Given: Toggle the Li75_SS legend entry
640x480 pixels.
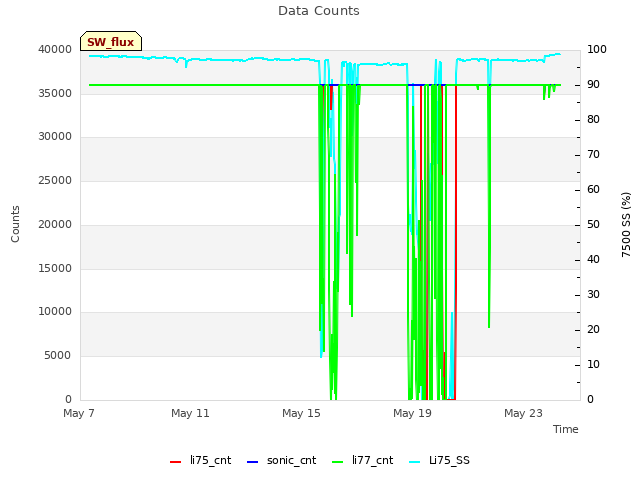Looking at the screenshot, I should tap(439, 460).
